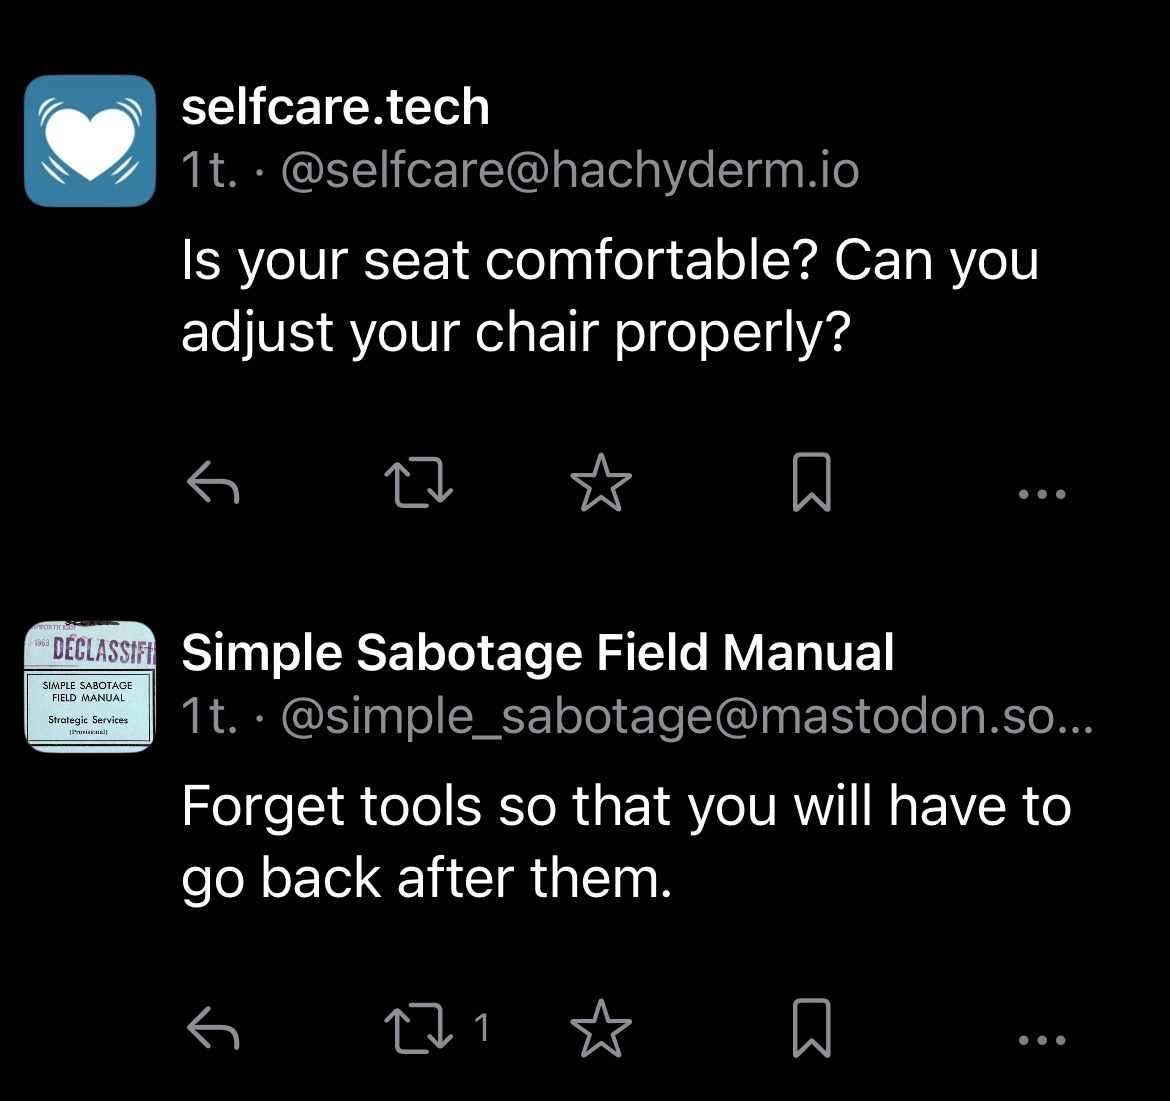1170x1101 pixels.
Task: Reply to the Simple Sabotage post
Action: [213, 1030]
